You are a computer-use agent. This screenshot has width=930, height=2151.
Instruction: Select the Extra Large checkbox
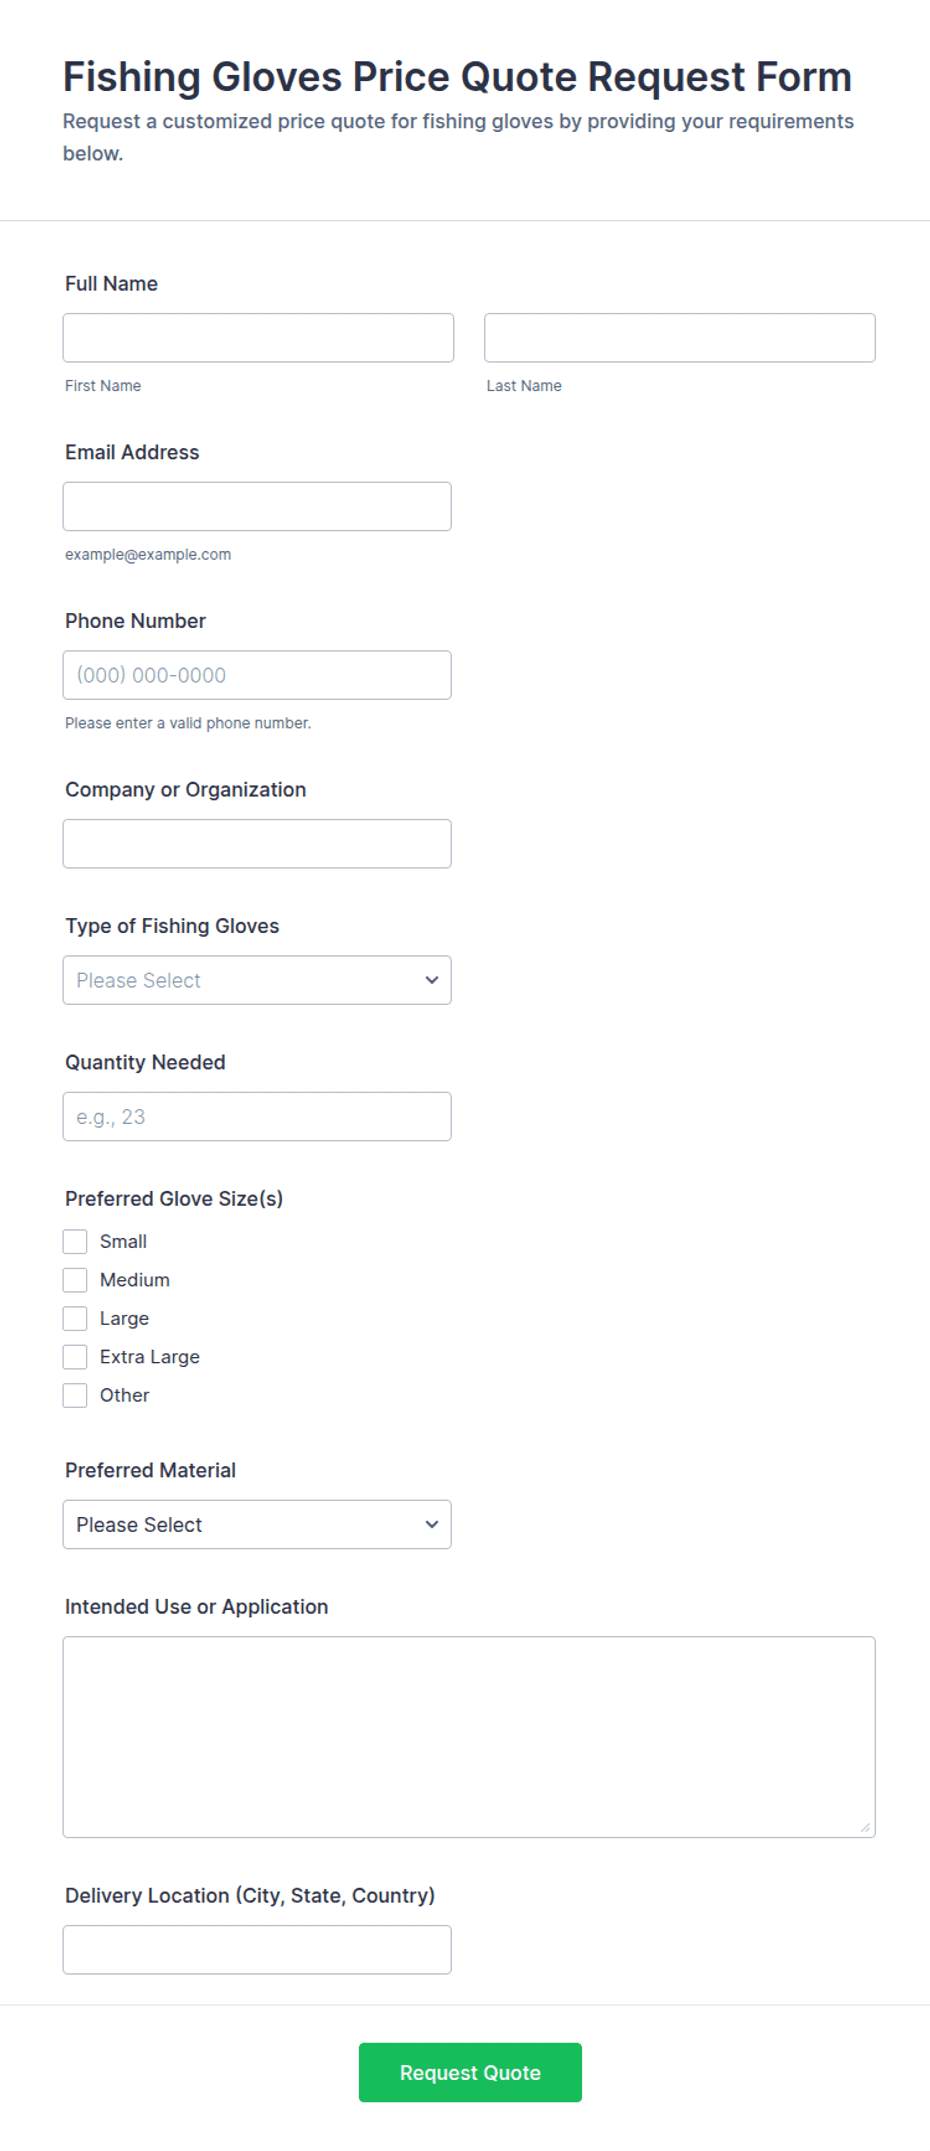pos(75,1357)
